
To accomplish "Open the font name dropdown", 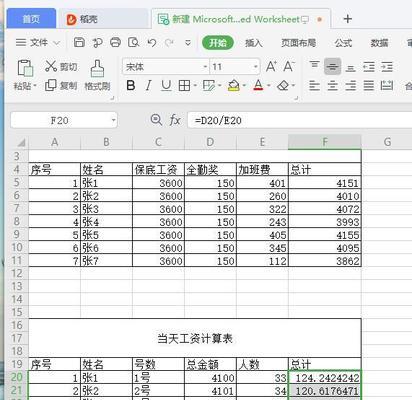I will 205,67.
